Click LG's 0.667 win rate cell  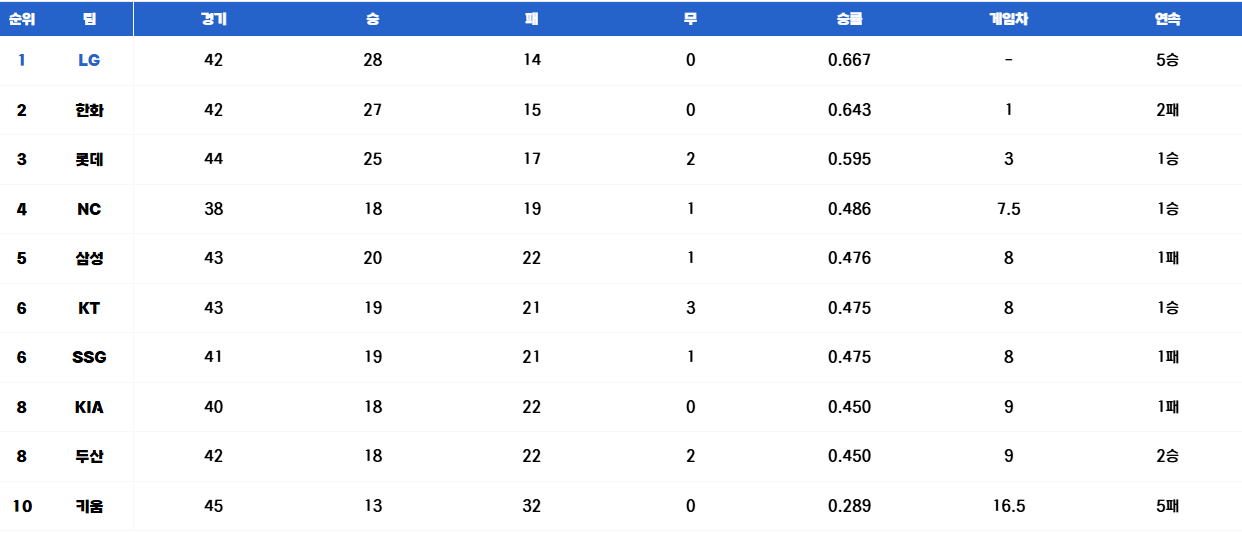[x=850, y=60]
